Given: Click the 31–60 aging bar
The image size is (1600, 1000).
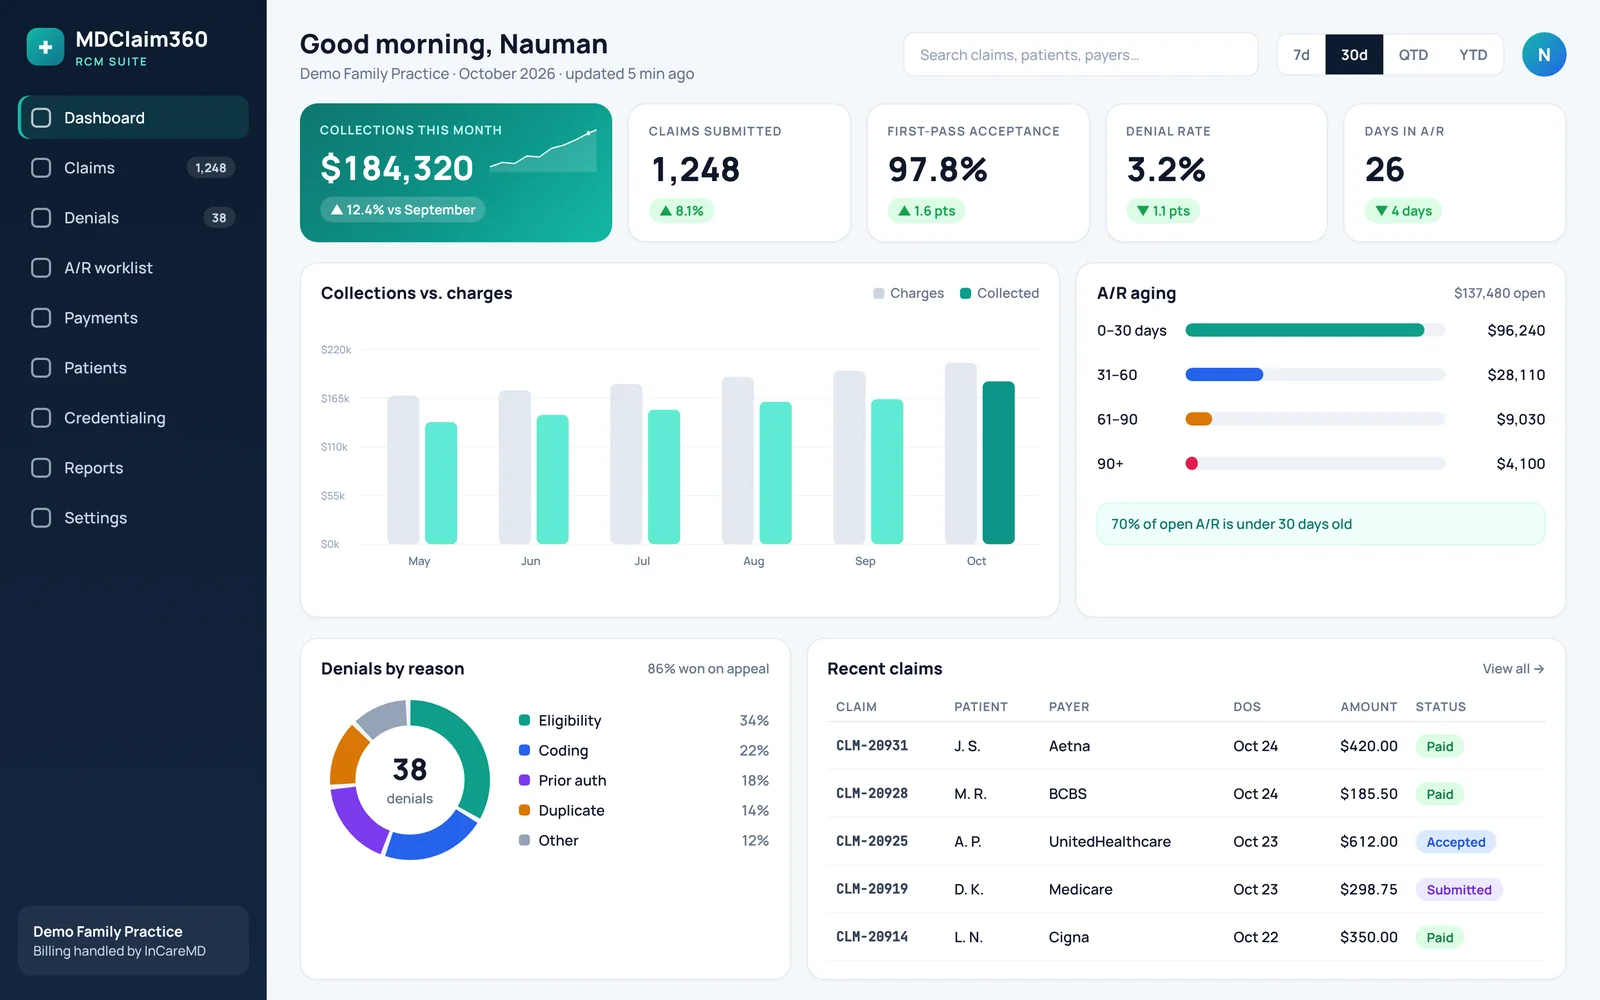Looking at the screenshot, I should 1224,375.
